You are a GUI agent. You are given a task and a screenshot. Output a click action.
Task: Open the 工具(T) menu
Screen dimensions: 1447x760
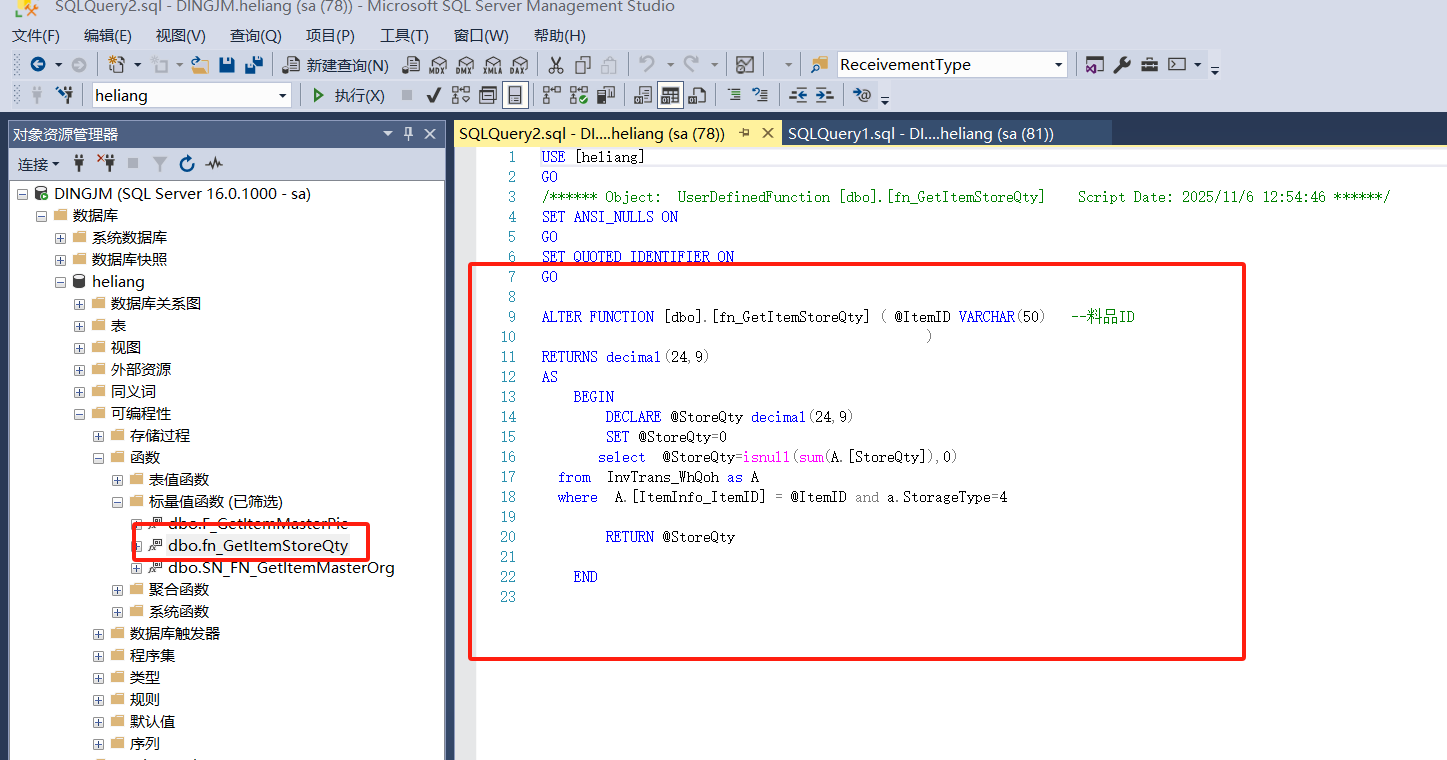coord(404,35)
